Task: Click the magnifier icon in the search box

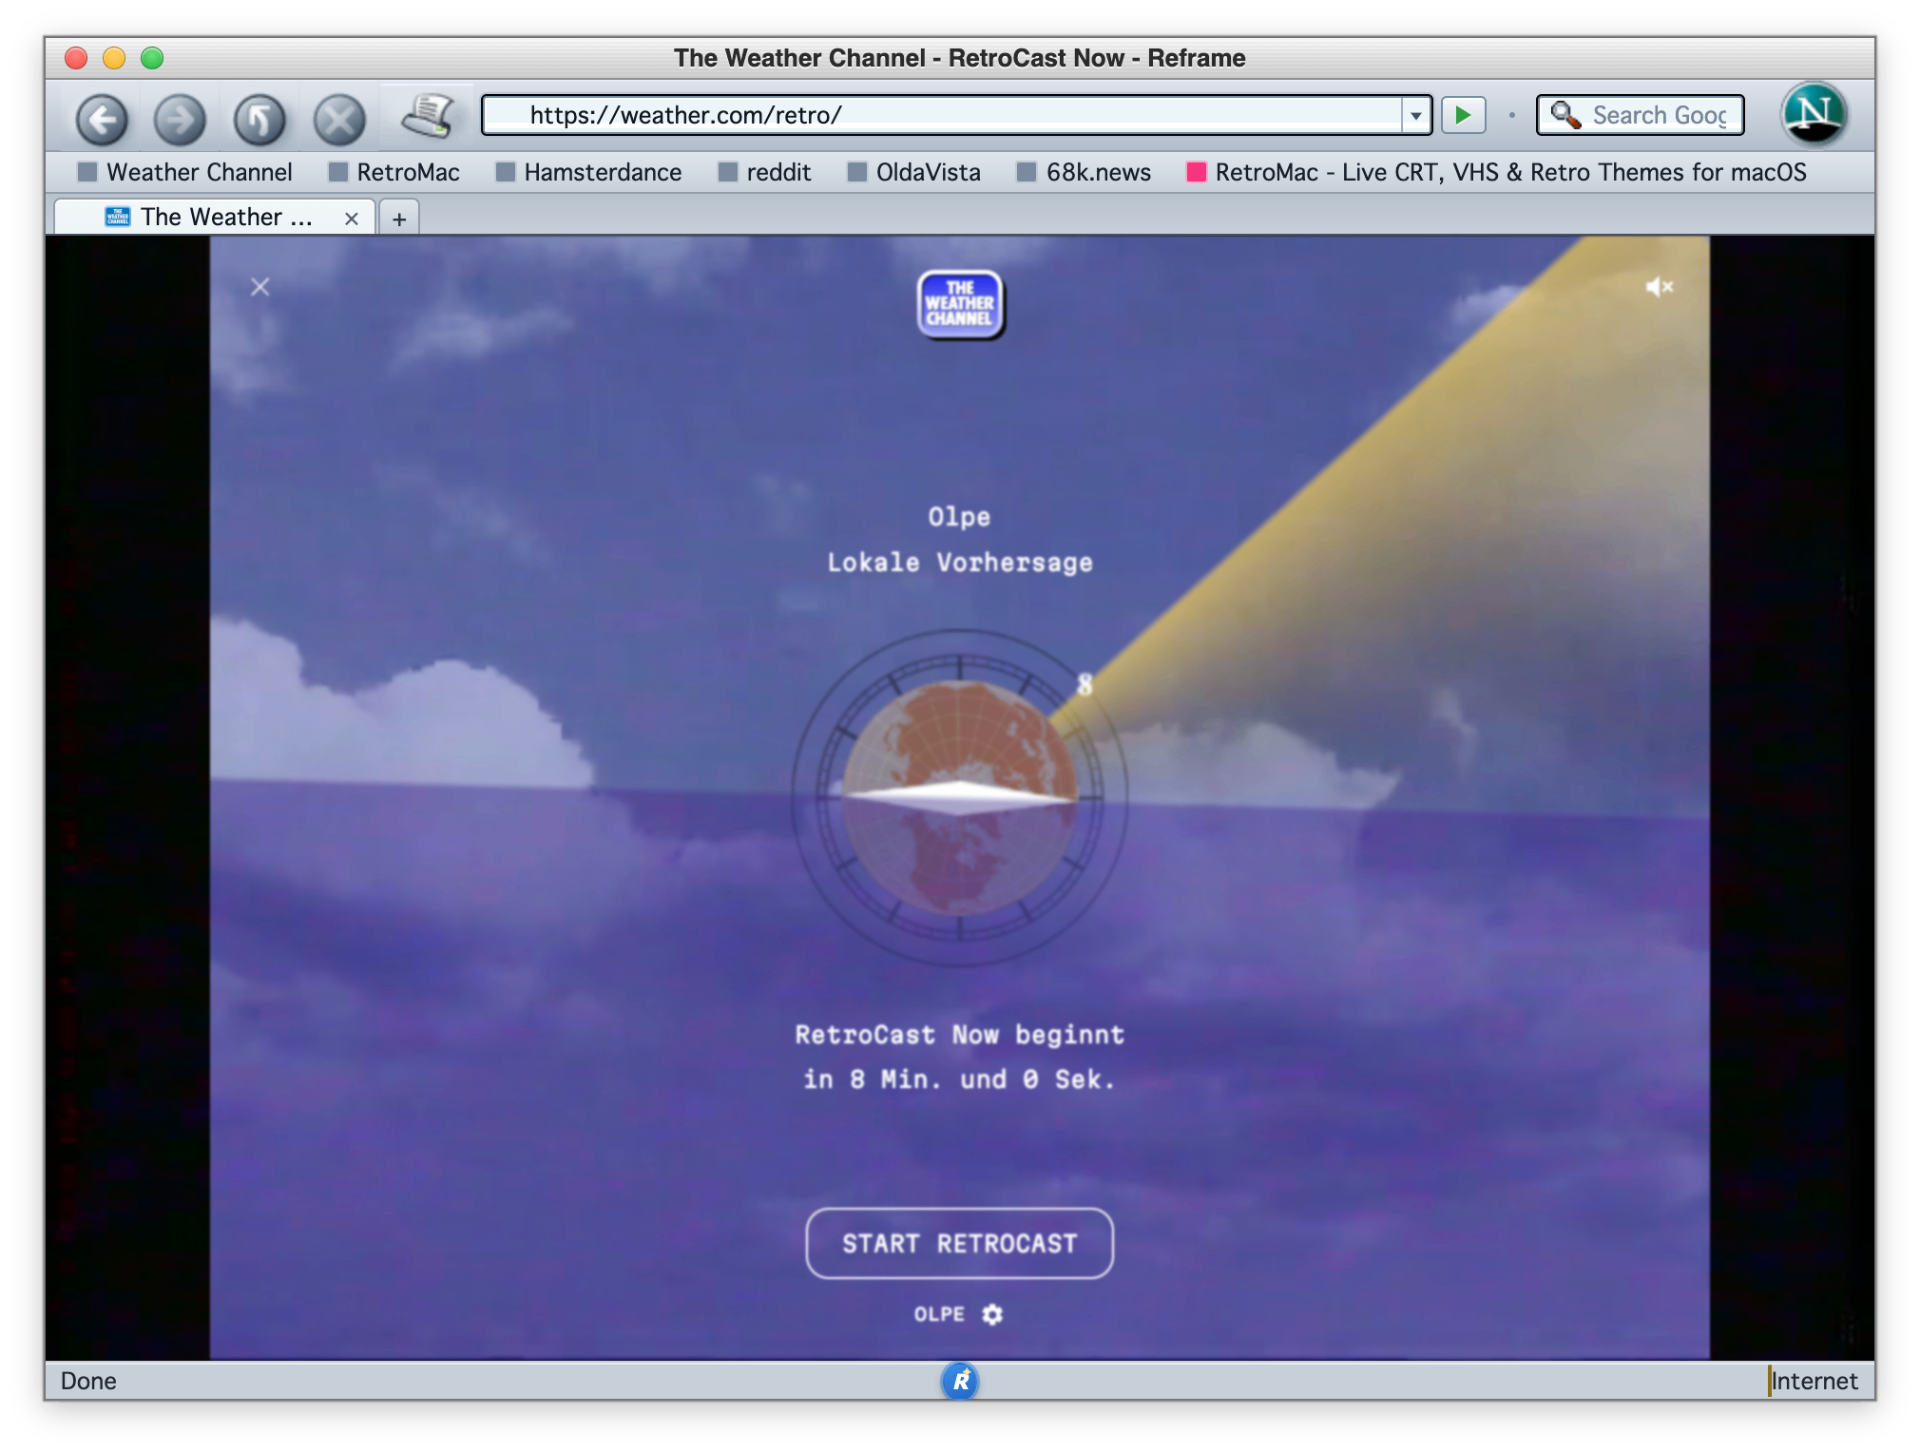Action: click(1565, 115)
